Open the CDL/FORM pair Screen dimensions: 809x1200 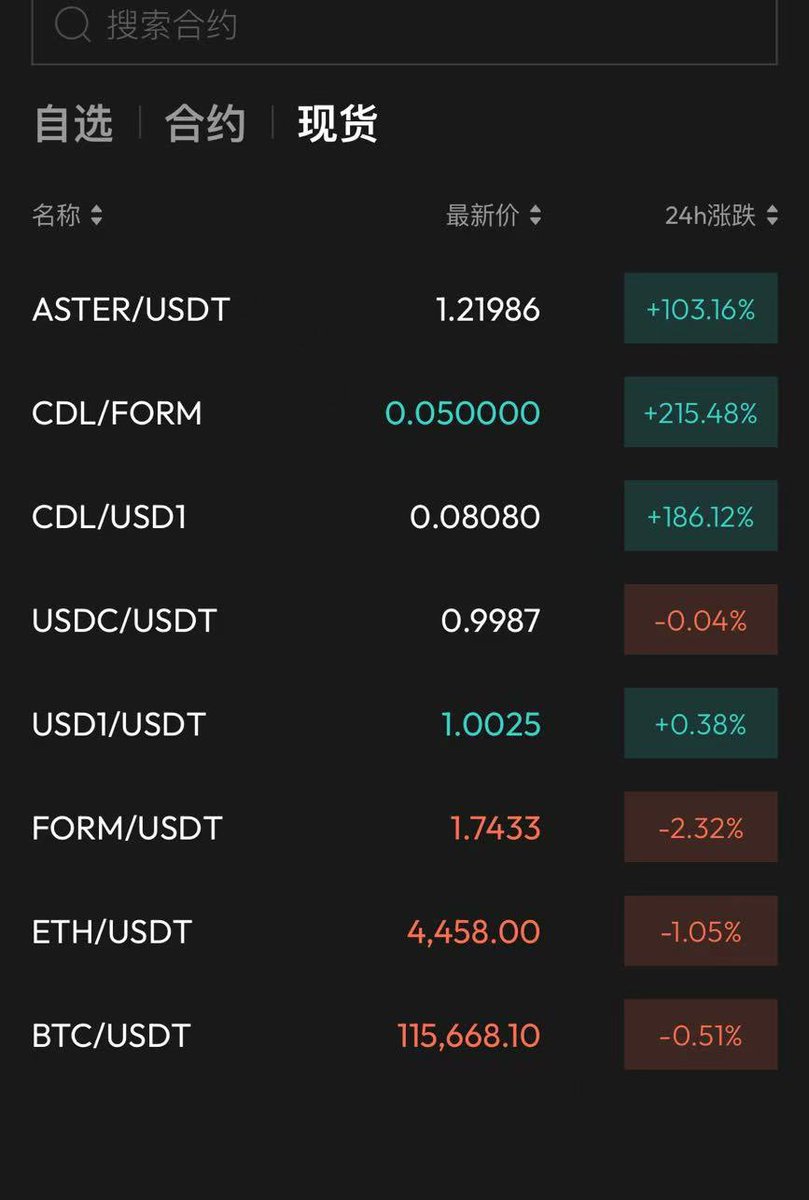click(x=117, y=413)
